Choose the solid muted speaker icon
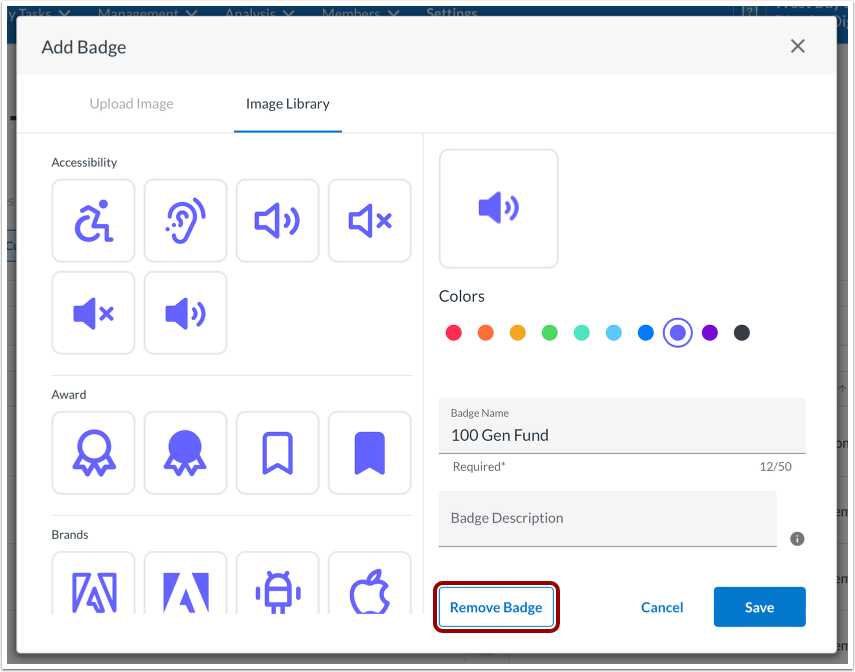The width and height of the screenshot is (855, 672). [x=93, y=313]
